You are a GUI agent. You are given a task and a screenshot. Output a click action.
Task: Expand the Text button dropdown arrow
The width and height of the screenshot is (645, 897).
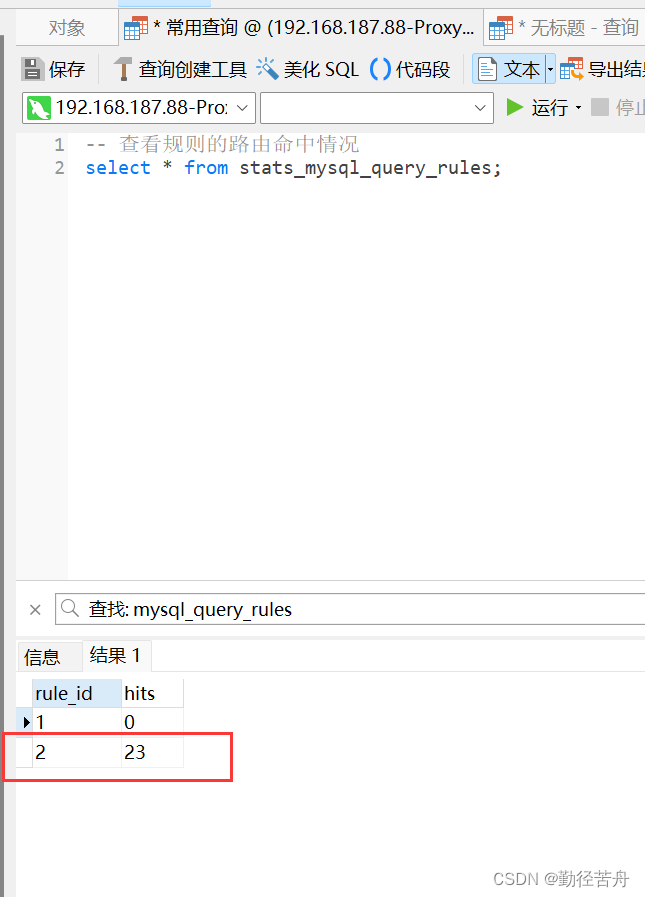tap(550, 69)
